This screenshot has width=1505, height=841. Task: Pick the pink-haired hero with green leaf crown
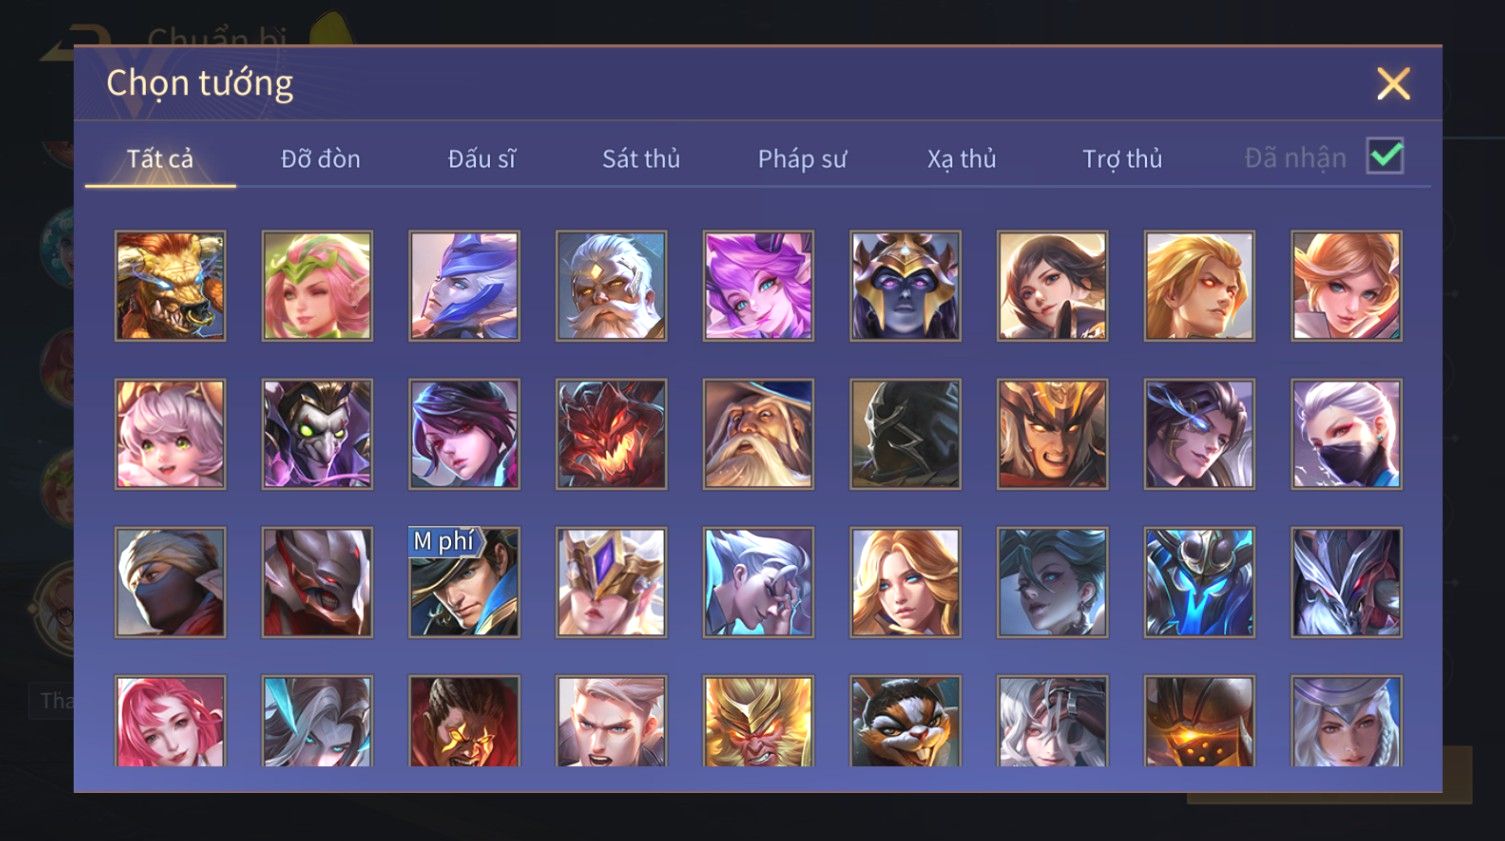coord(317,286)
